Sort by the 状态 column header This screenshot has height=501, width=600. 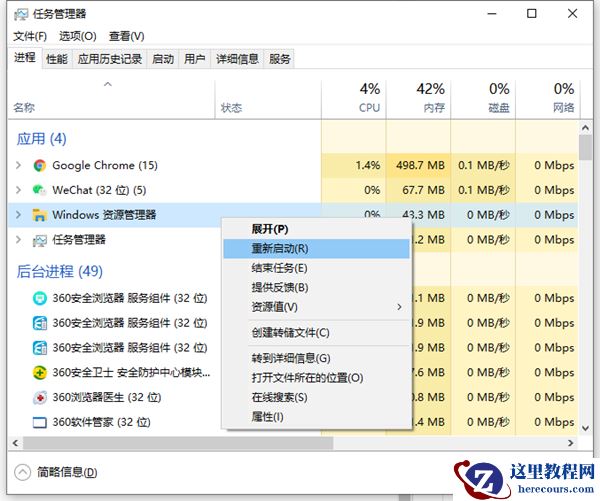268,100
